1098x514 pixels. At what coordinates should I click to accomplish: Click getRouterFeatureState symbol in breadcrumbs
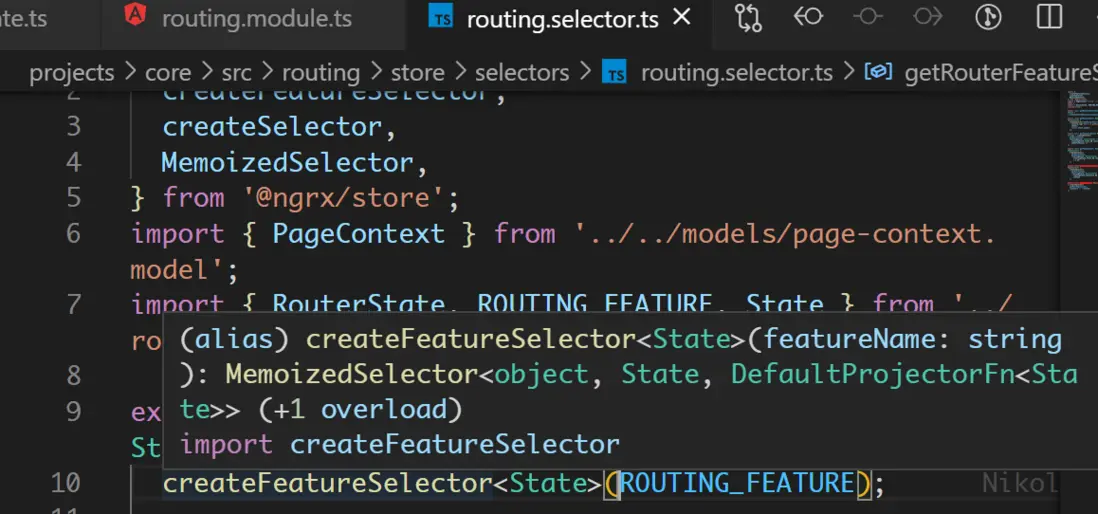[1000, 72]
